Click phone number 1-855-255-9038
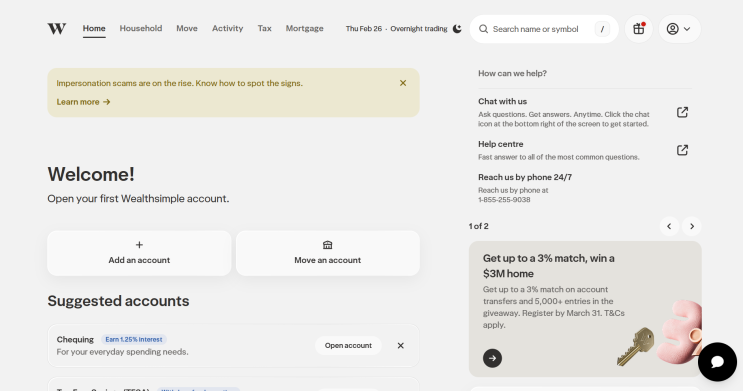 tap(504, 200)
